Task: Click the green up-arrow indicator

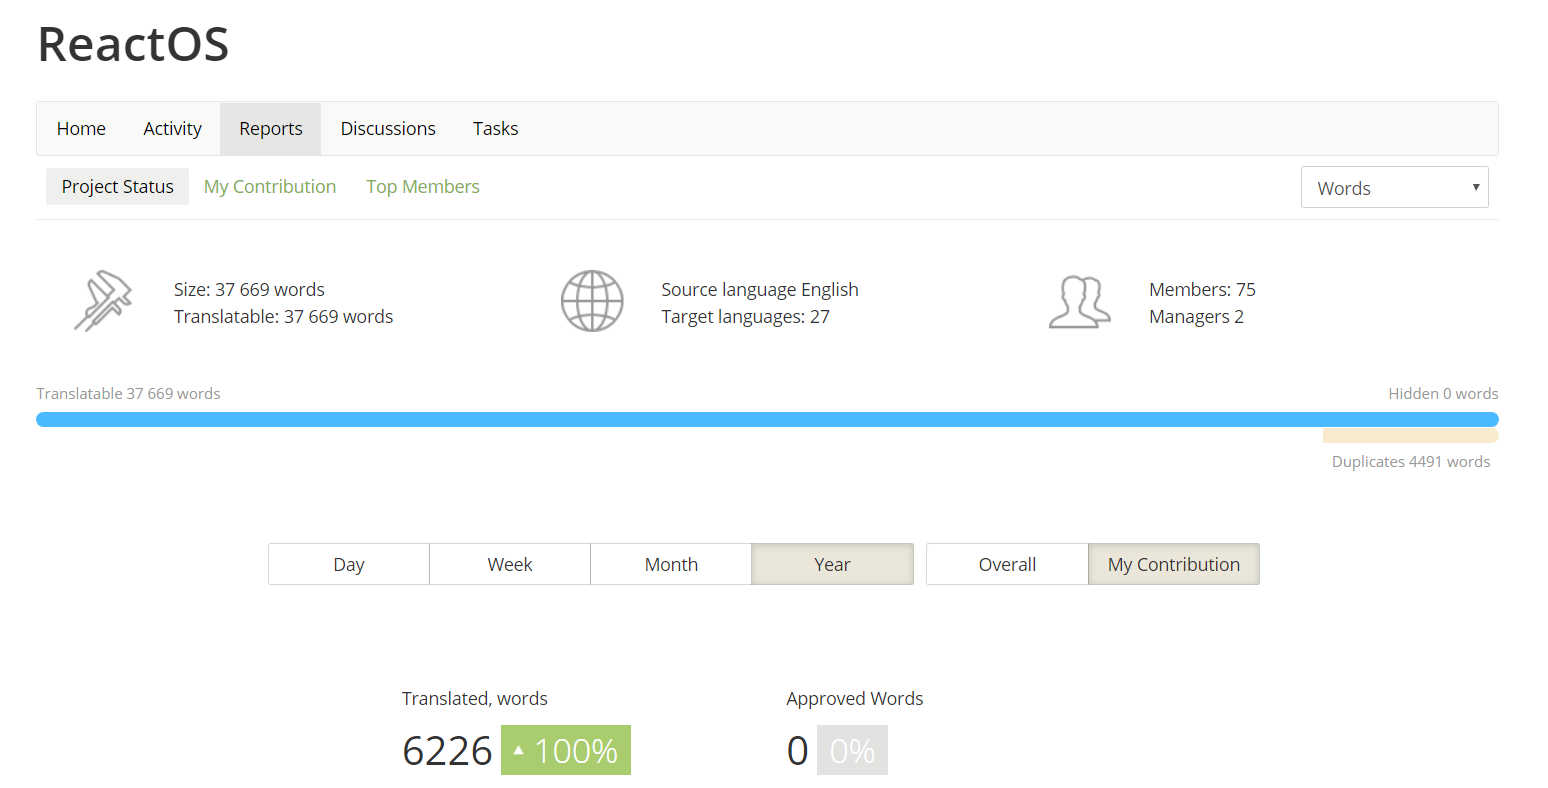Action: (518, 750)
